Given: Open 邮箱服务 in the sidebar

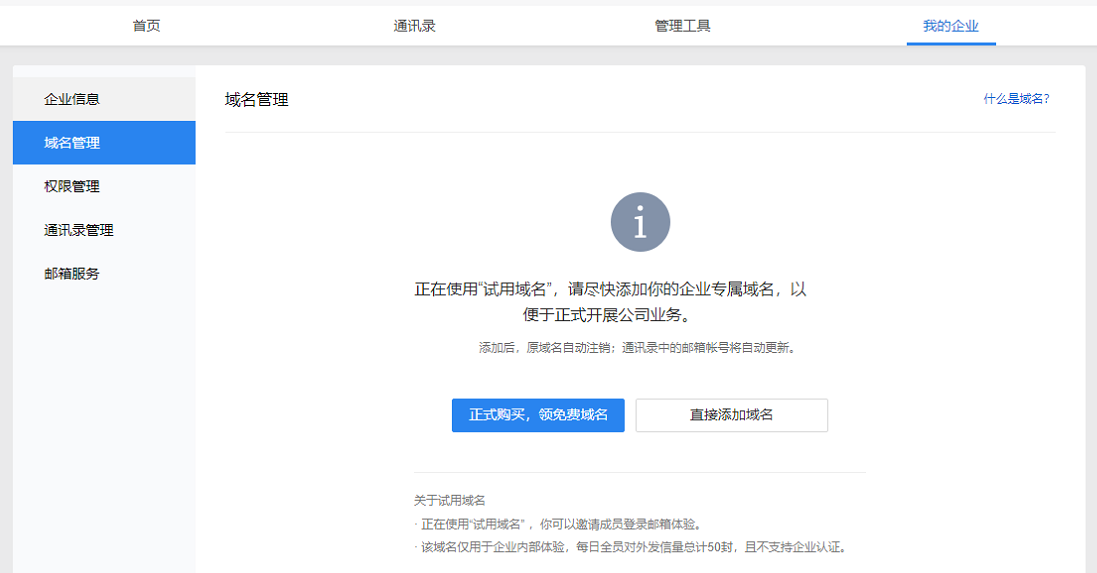Looking at the screenshot, I should click(x=72, y=274).
